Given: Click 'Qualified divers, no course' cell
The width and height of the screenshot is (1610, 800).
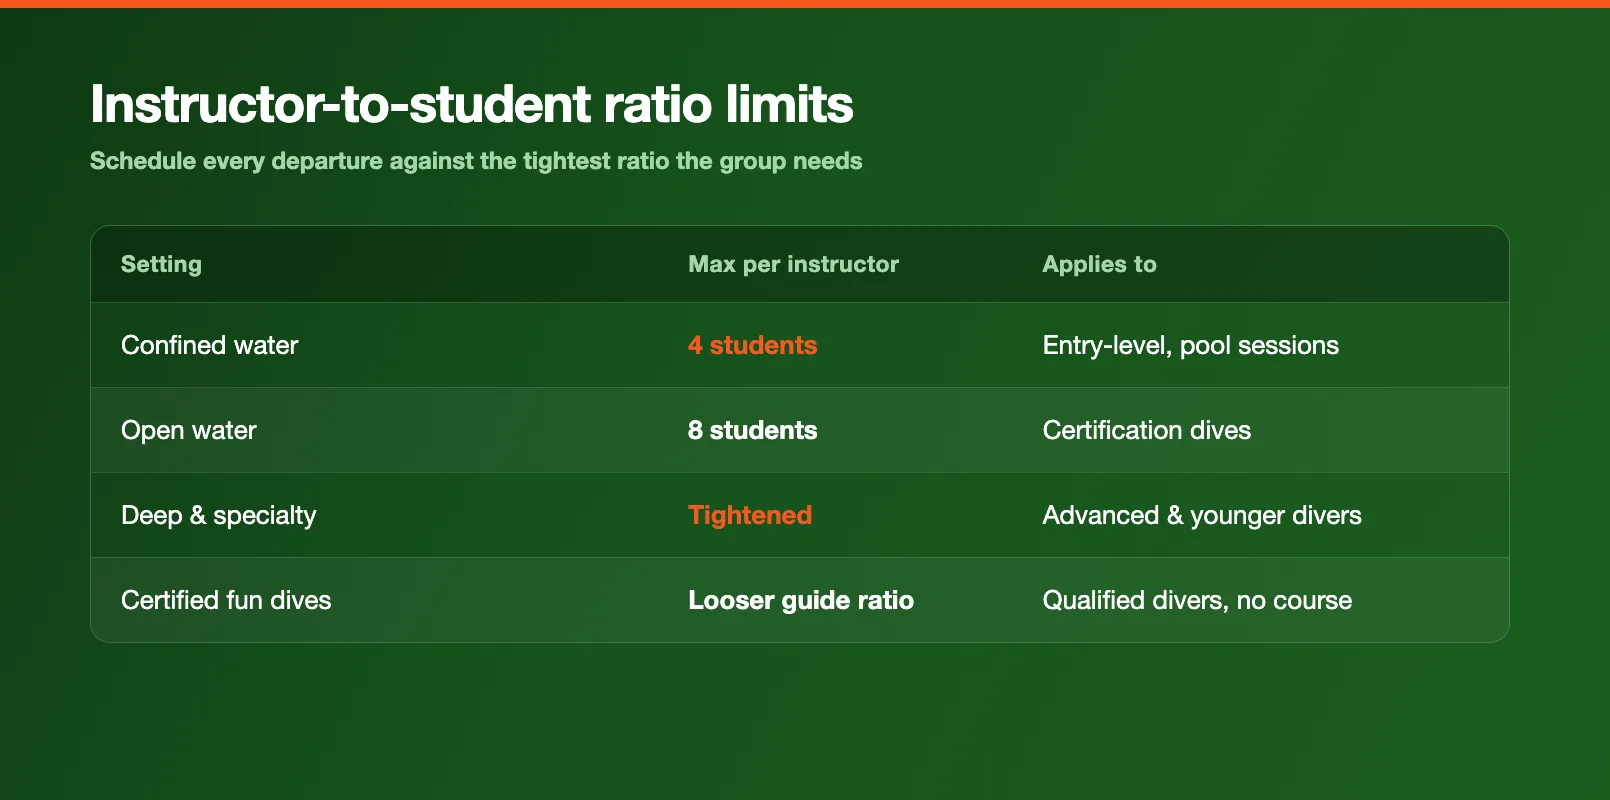Looking at the screenshot, I should point(1197,600).
